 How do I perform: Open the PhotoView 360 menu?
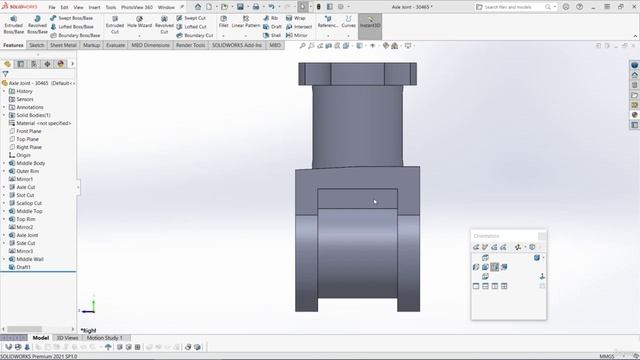[137, 7]
